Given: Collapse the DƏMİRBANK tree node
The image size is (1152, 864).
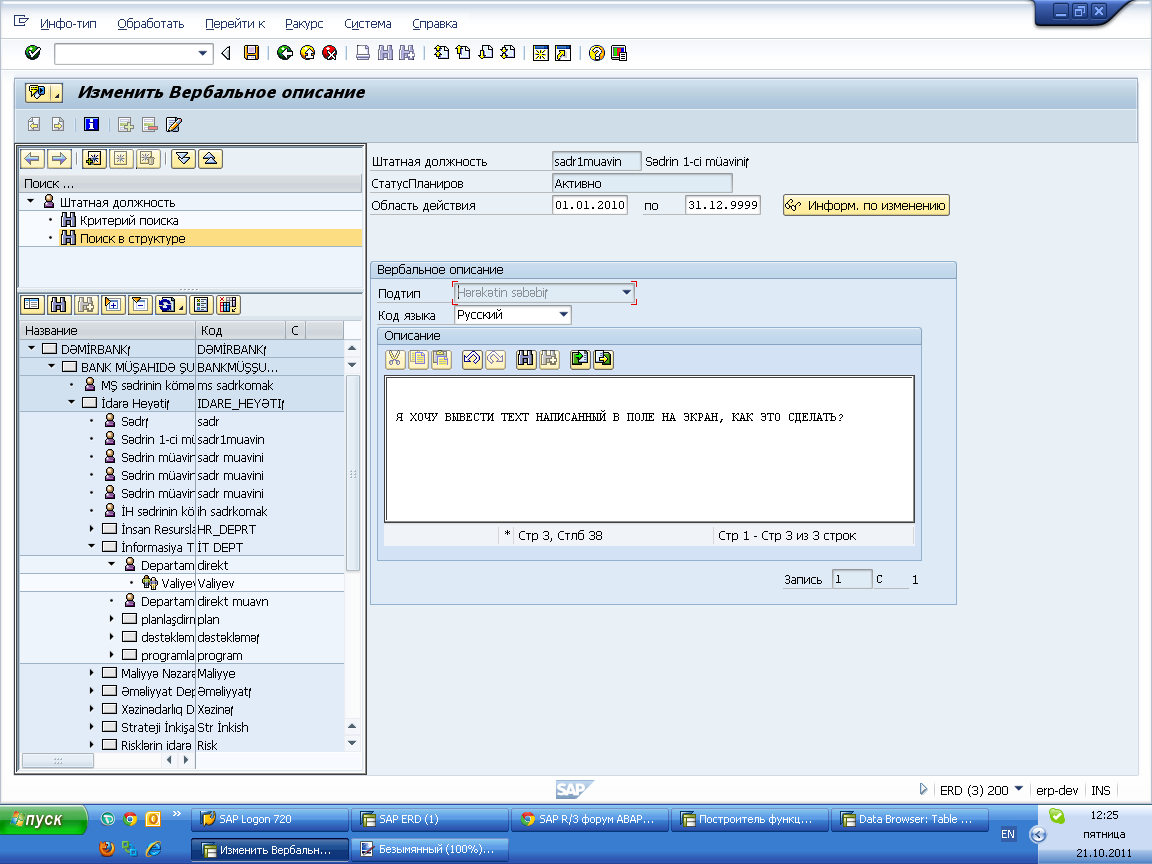Looking at the screenshot, I should coord(31,348).
